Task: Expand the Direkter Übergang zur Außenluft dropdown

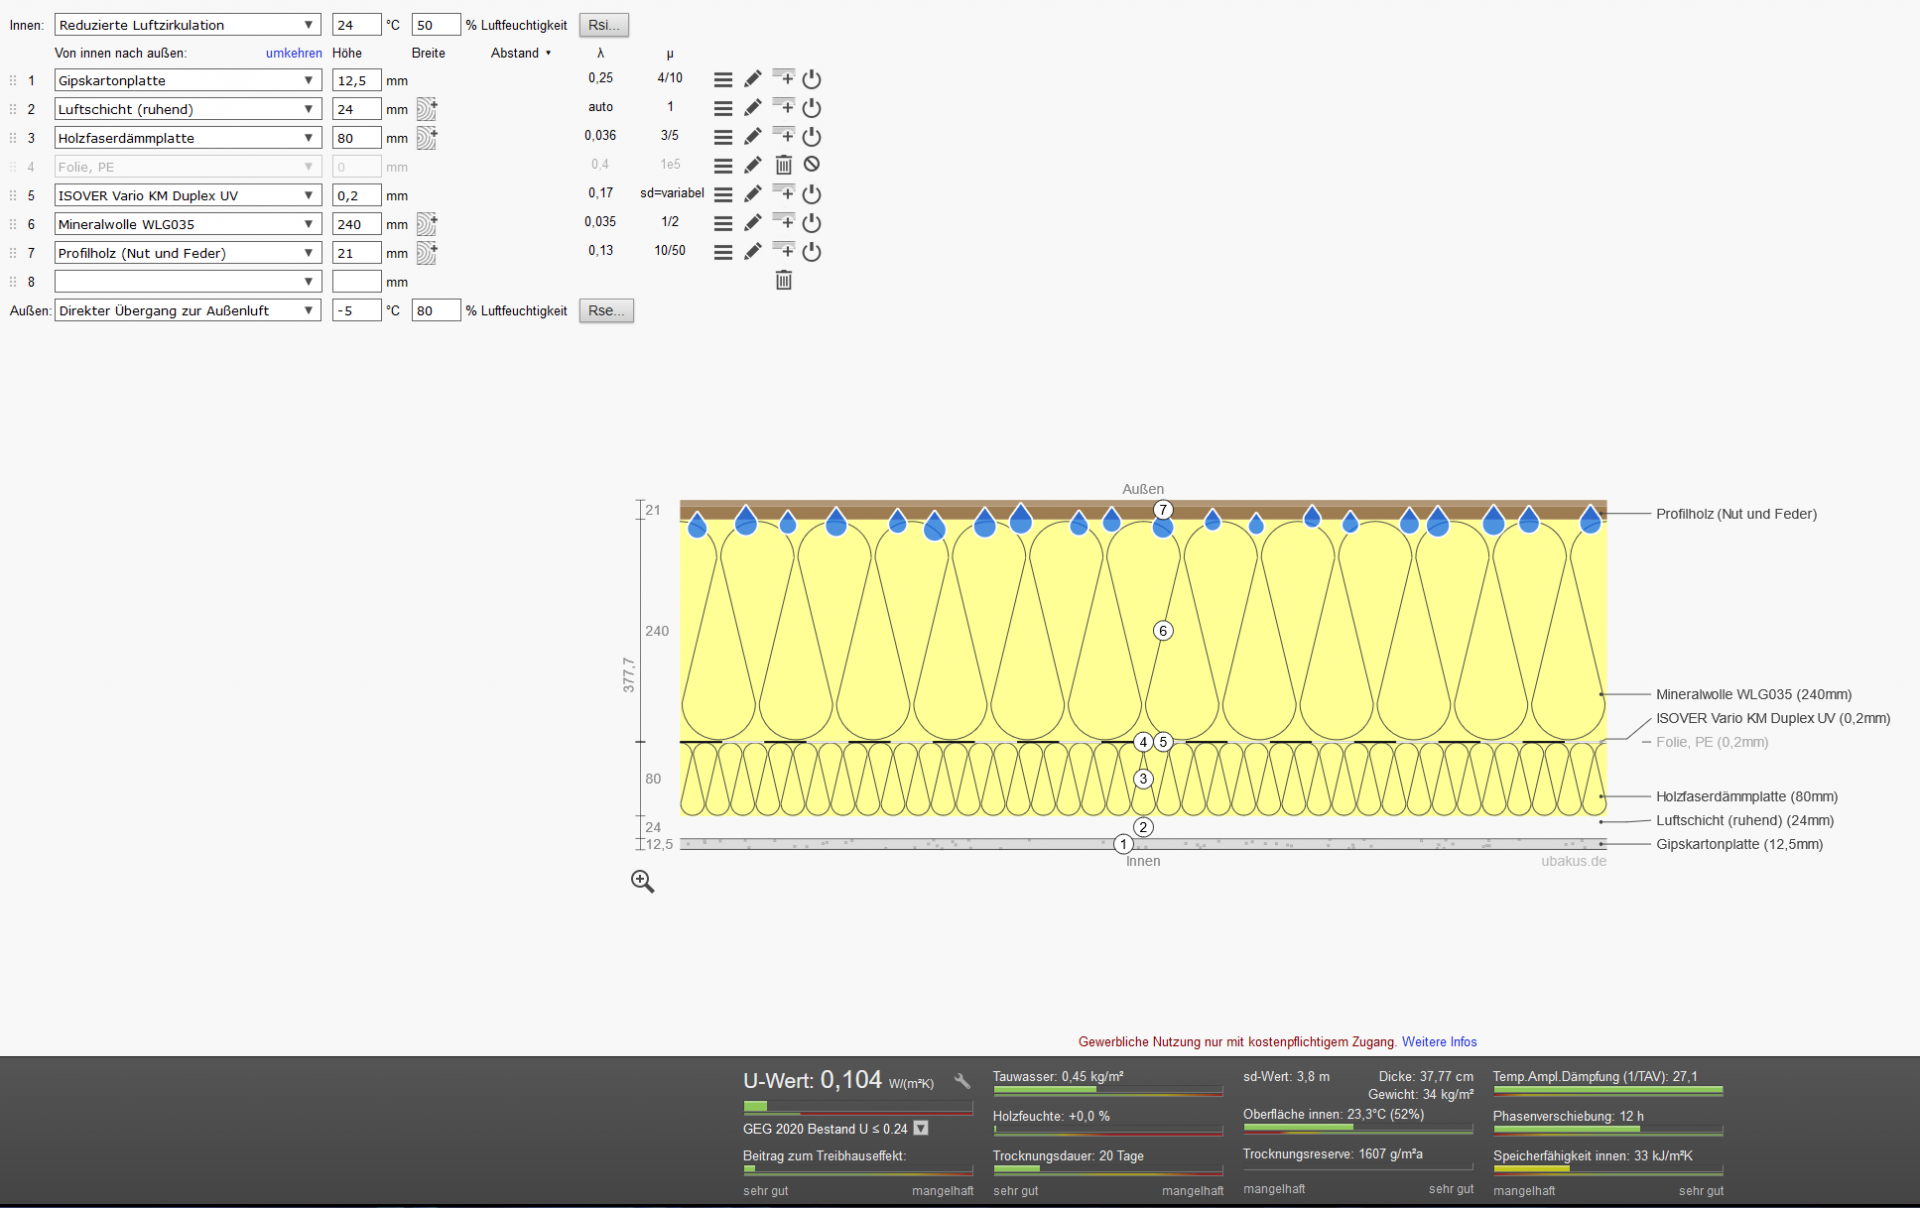Action: pos(187,311)
